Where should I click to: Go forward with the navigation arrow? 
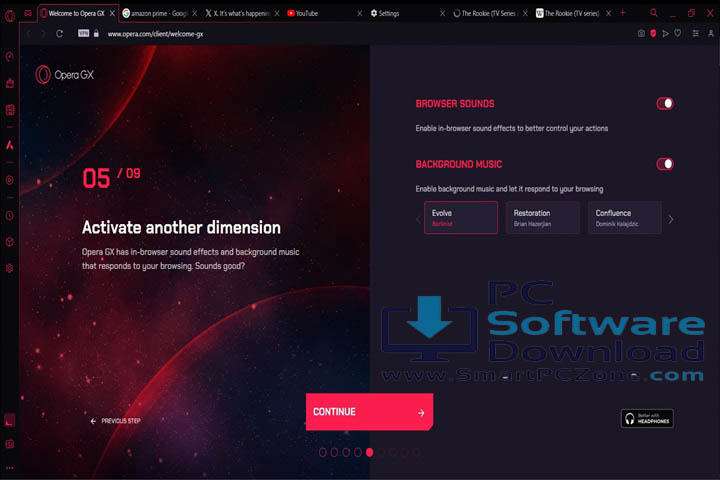(43, 34)
